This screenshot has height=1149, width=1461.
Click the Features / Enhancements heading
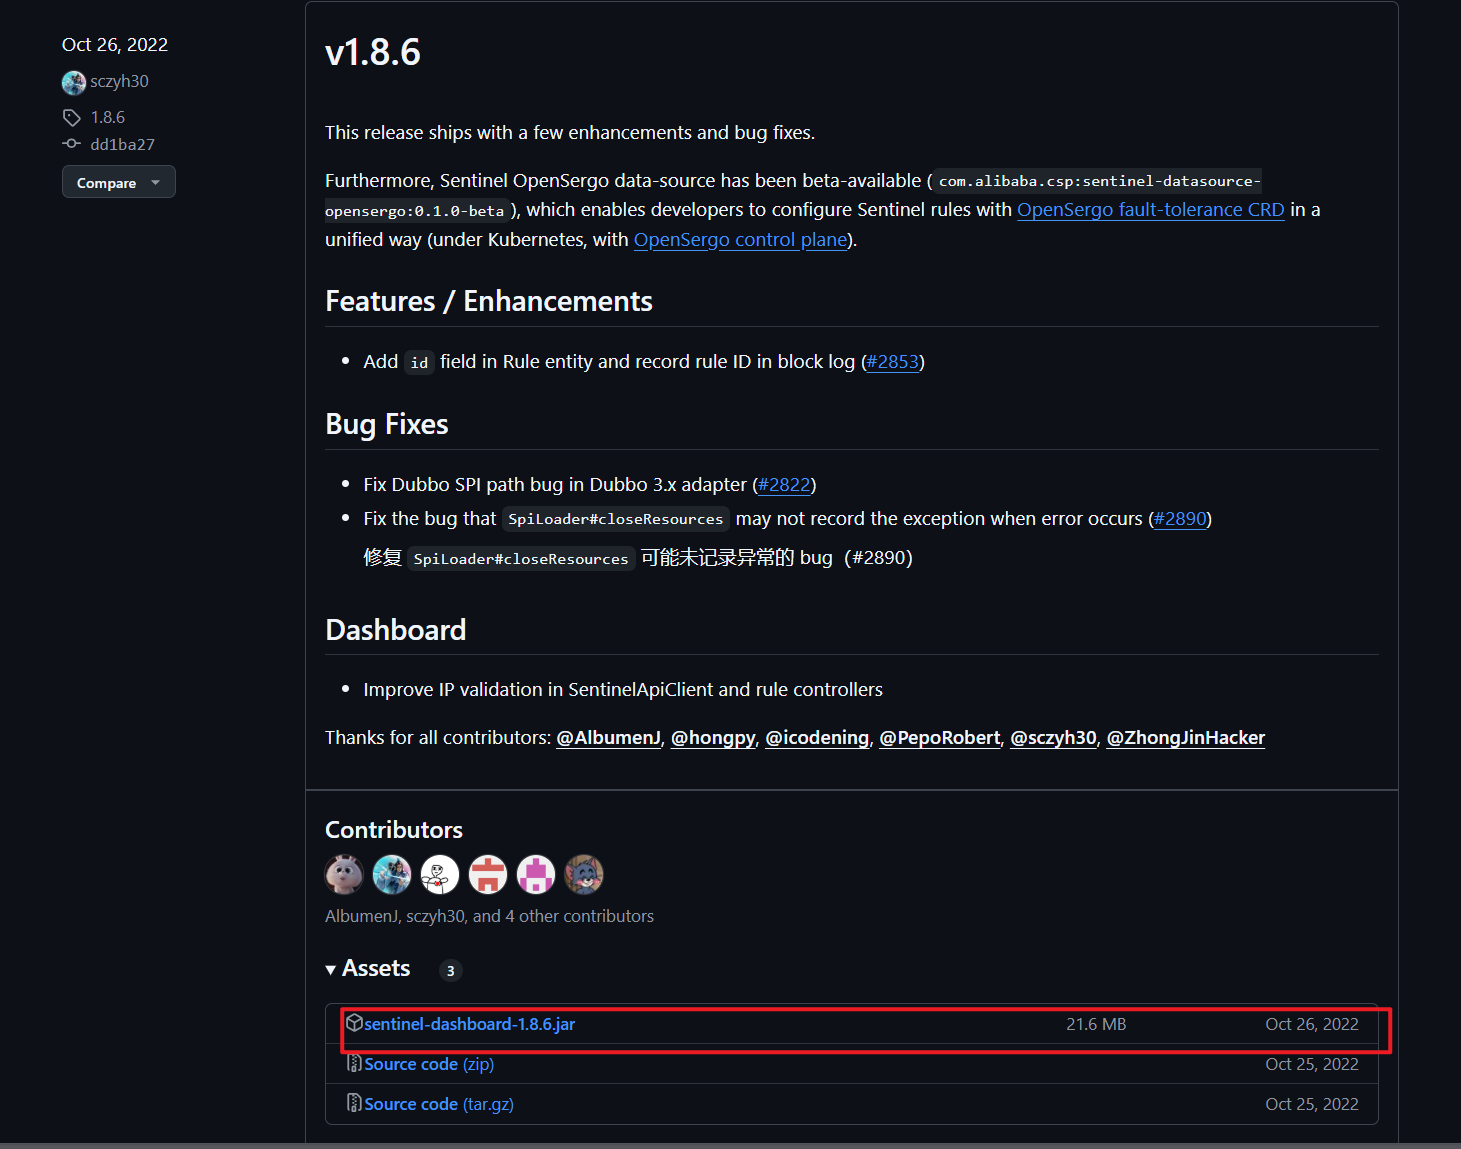(489, 301)
